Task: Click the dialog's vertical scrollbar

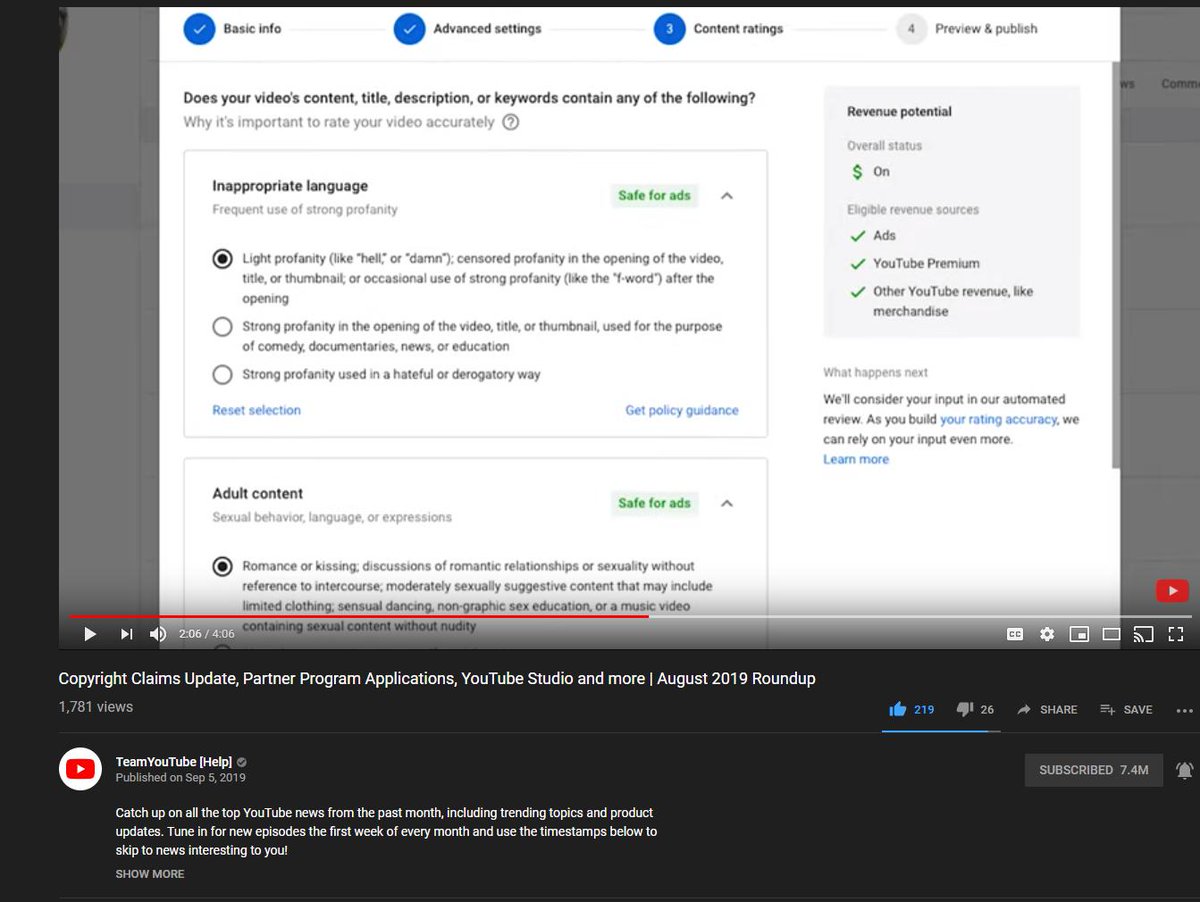Action: pyautogui.click(x=1116, y=265)
